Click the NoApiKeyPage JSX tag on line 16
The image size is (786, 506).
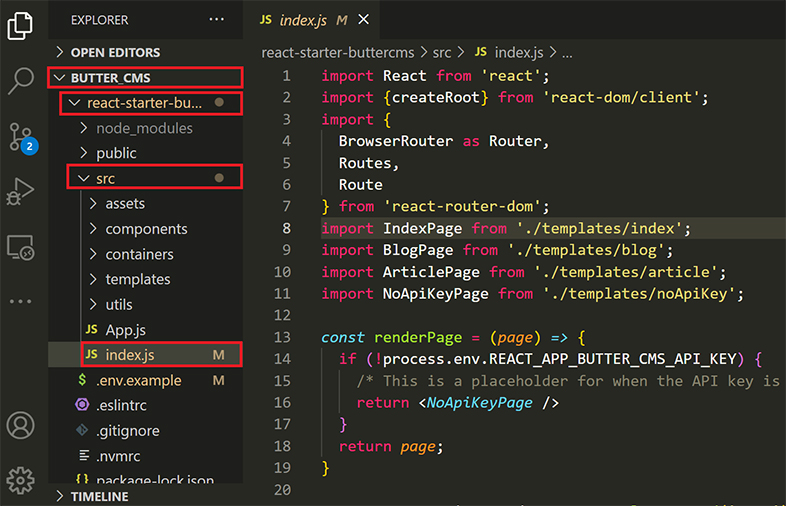pyautogui.click(x=479, y=403)
